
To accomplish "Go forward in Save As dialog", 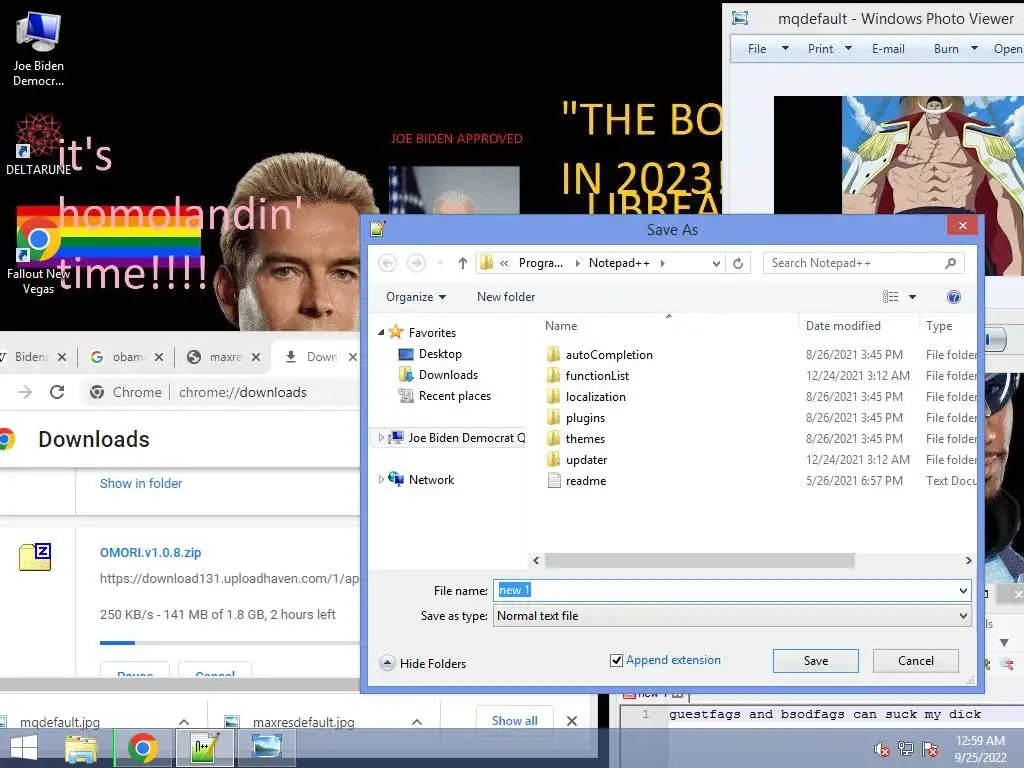I will point(416,263).
